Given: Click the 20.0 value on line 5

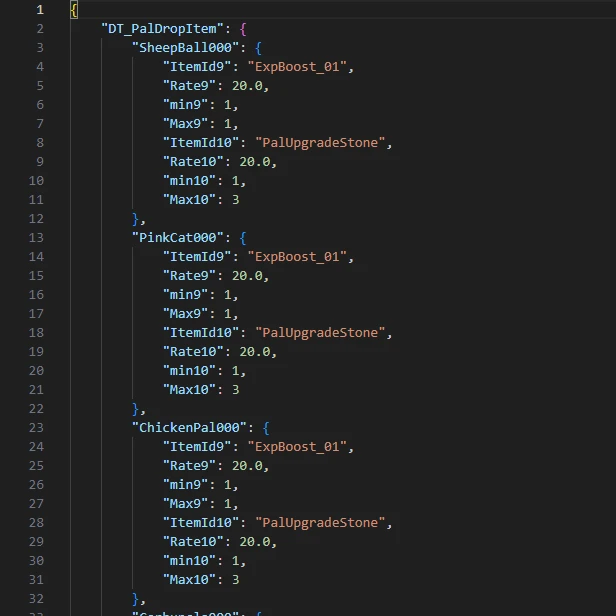Looking at the screenshot, I should [x=247, y=86].
